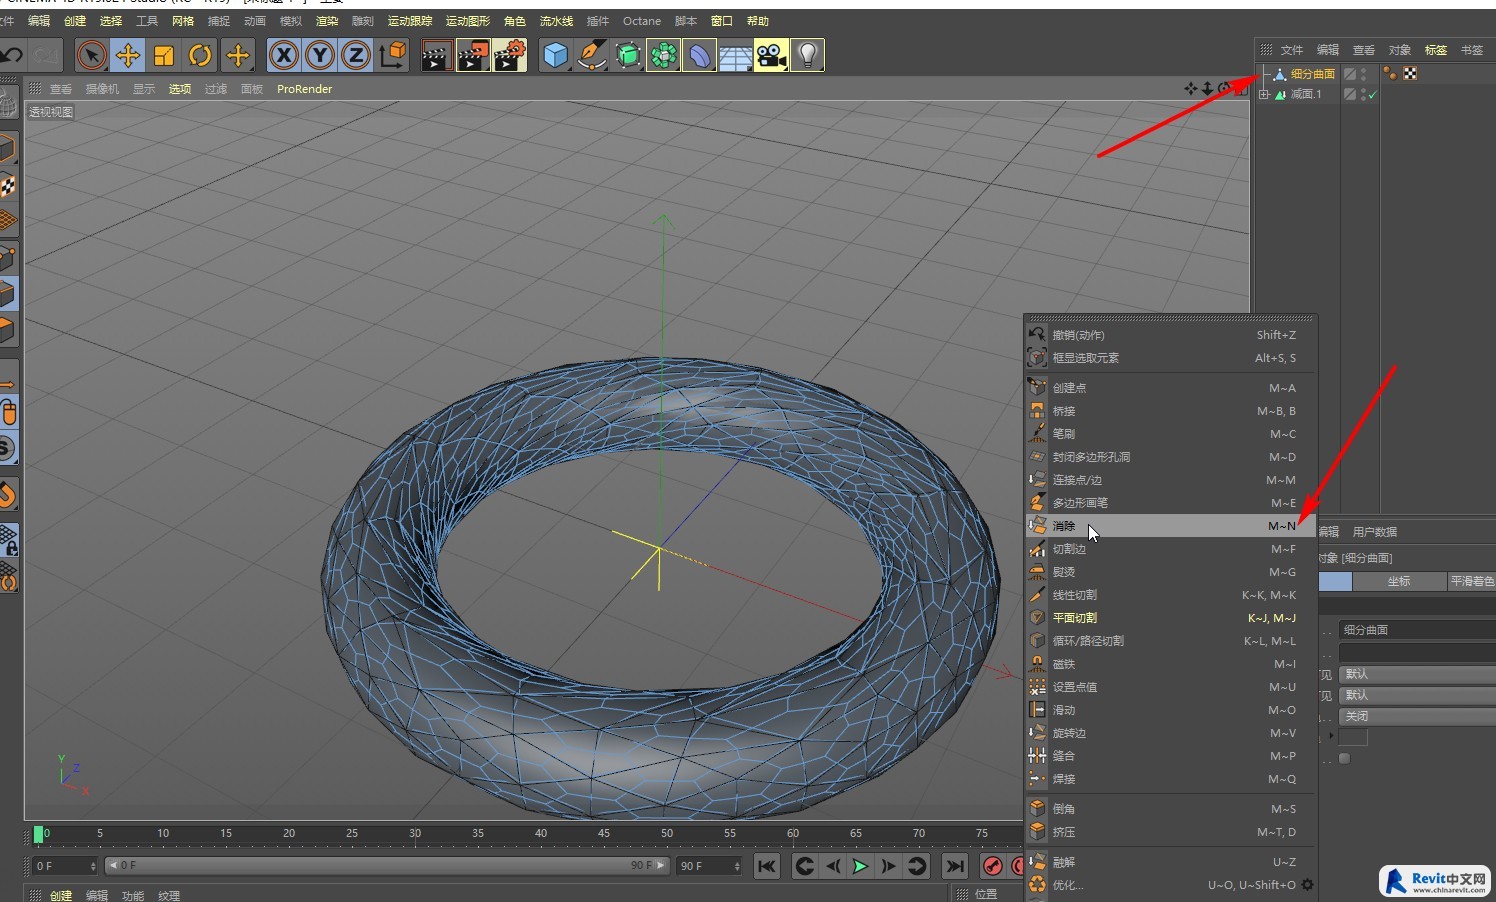Choose 桥接 (Bridge) in context menu
Screen dimensions: 1496x902
pyautogui.click(x=1170, y=411)
